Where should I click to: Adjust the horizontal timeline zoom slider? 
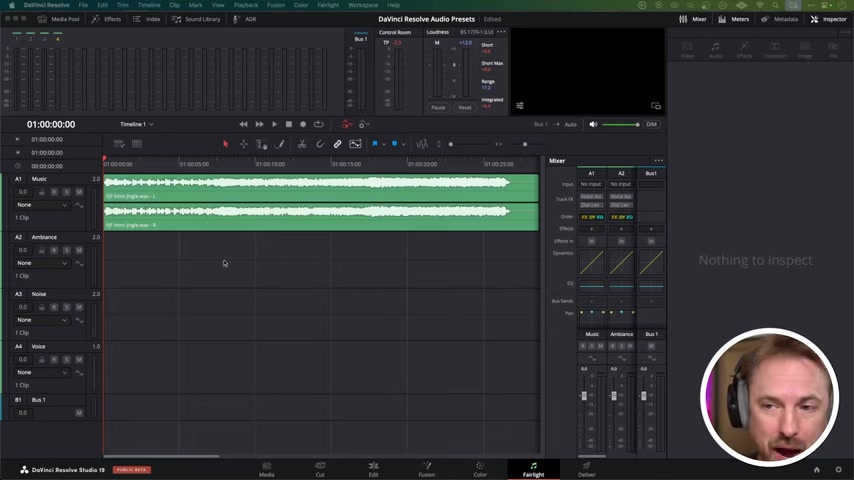(524, 144)
